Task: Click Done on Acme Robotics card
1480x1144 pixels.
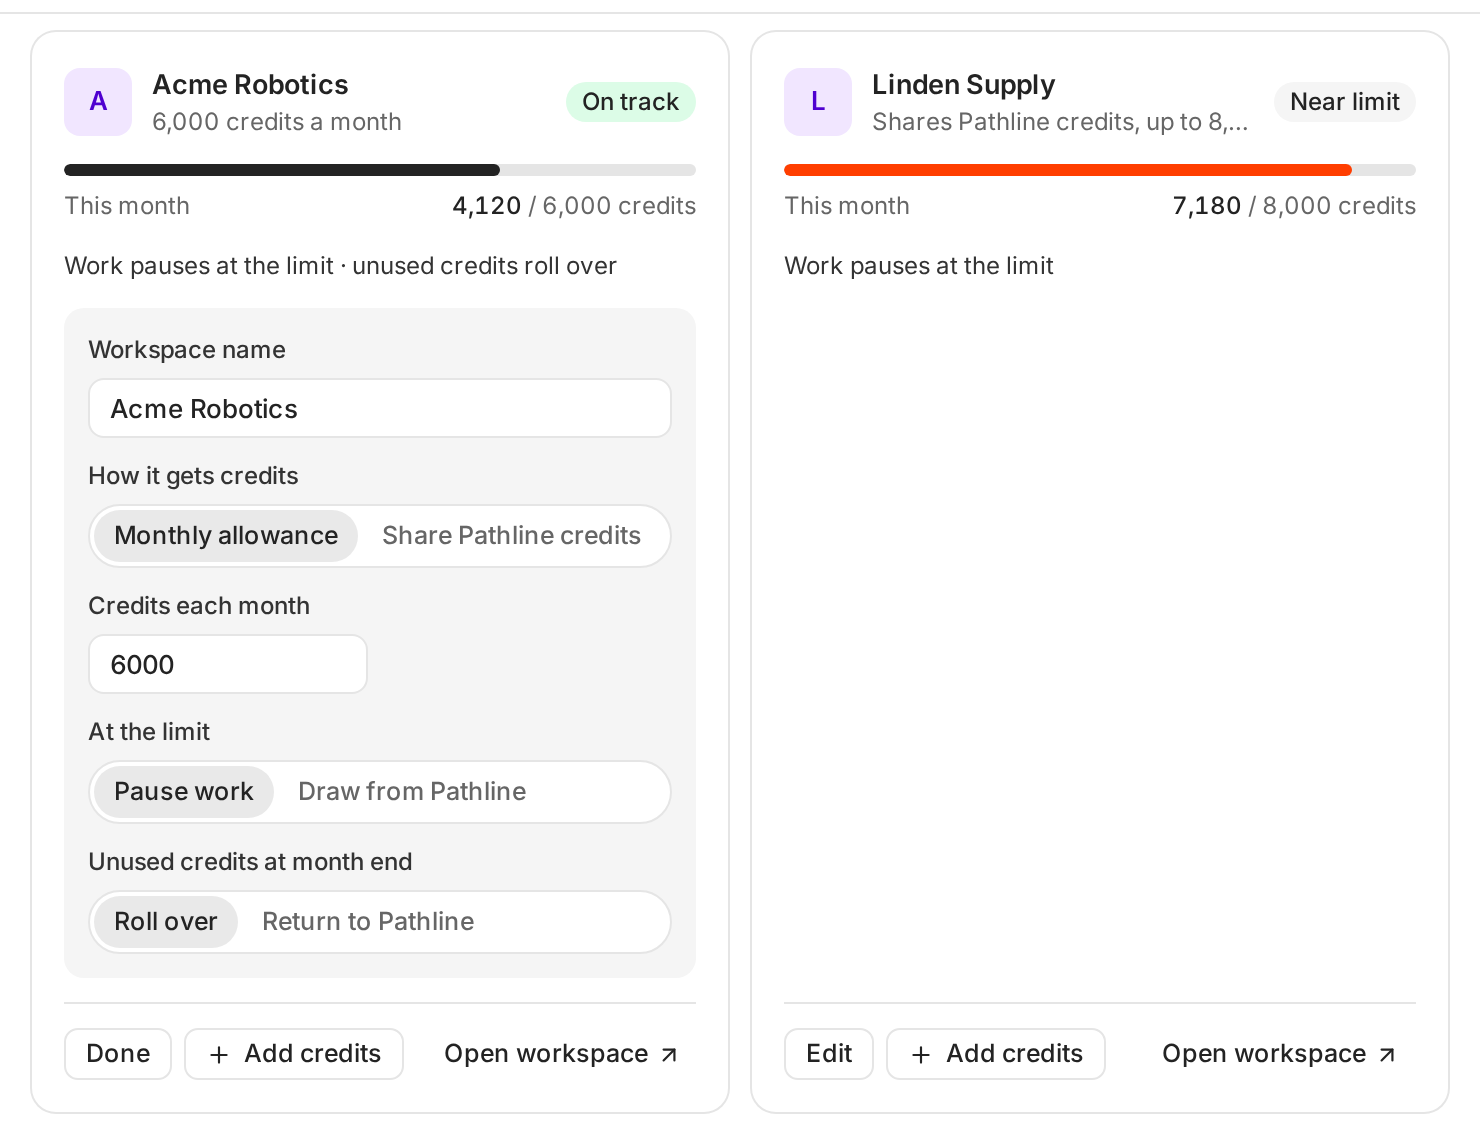Action: 118,1054
